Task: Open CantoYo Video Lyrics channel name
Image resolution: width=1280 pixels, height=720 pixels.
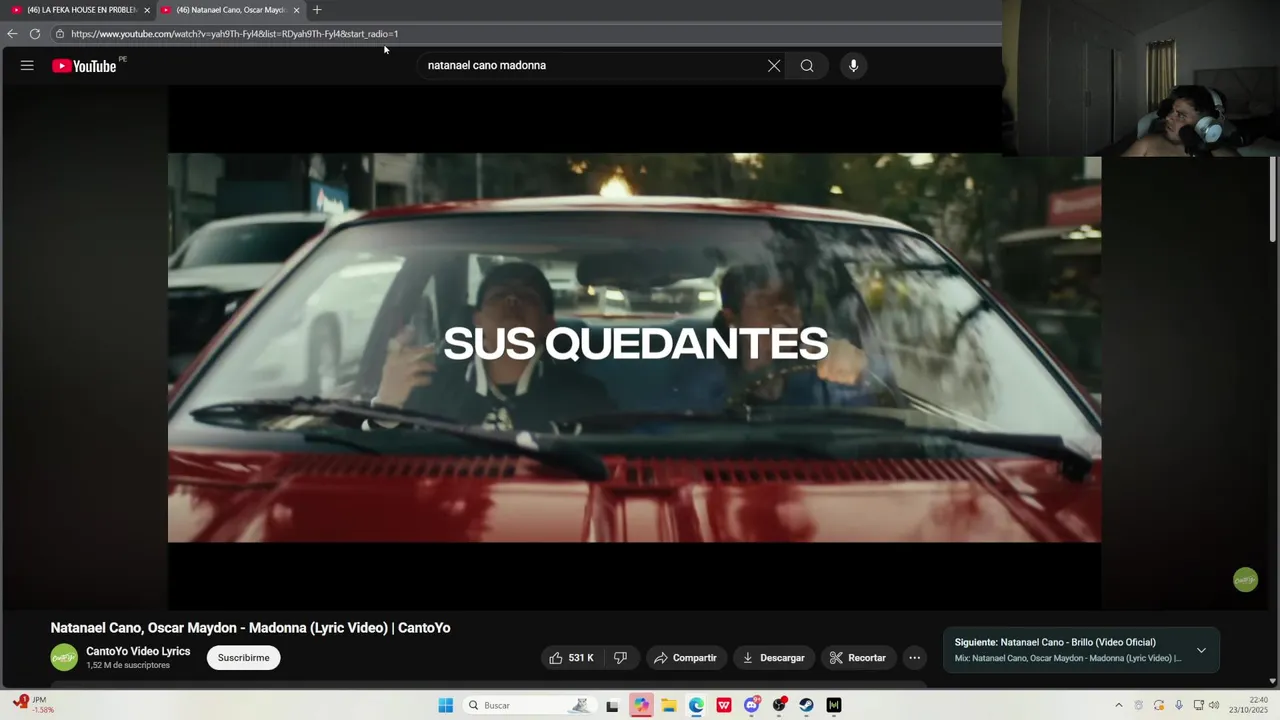Action: [x=138, y=651]
